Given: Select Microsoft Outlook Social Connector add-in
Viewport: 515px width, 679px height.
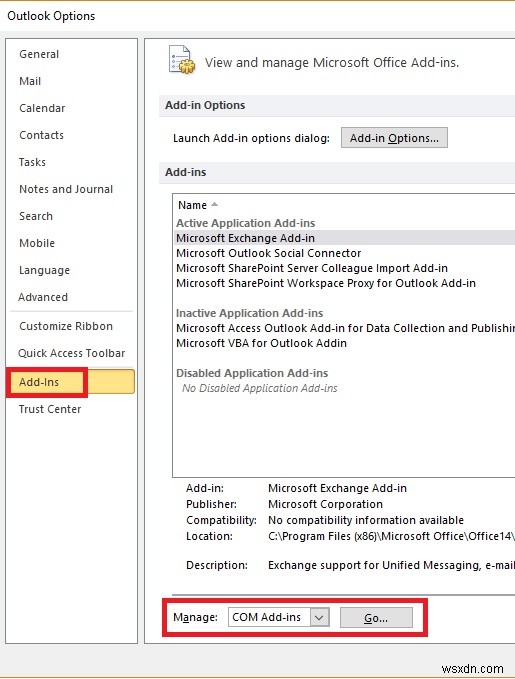Looking at the screenshot, I should pos(269,253).
